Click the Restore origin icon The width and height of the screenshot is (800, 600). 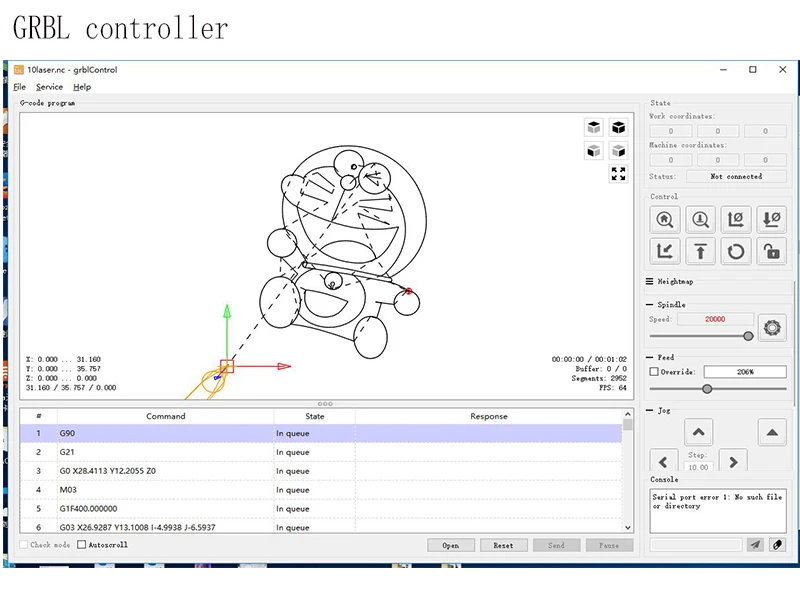(x=664, y=251)
